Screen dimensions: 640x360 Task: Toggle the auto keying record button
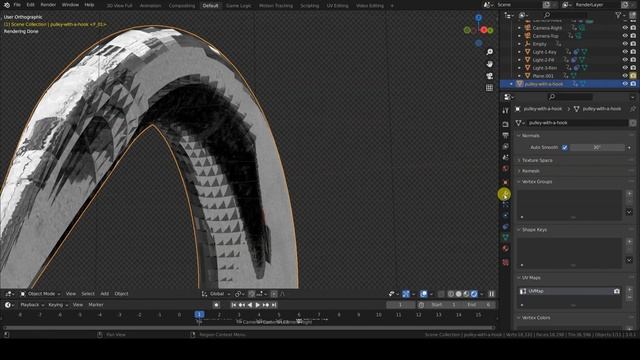[216, 305]
